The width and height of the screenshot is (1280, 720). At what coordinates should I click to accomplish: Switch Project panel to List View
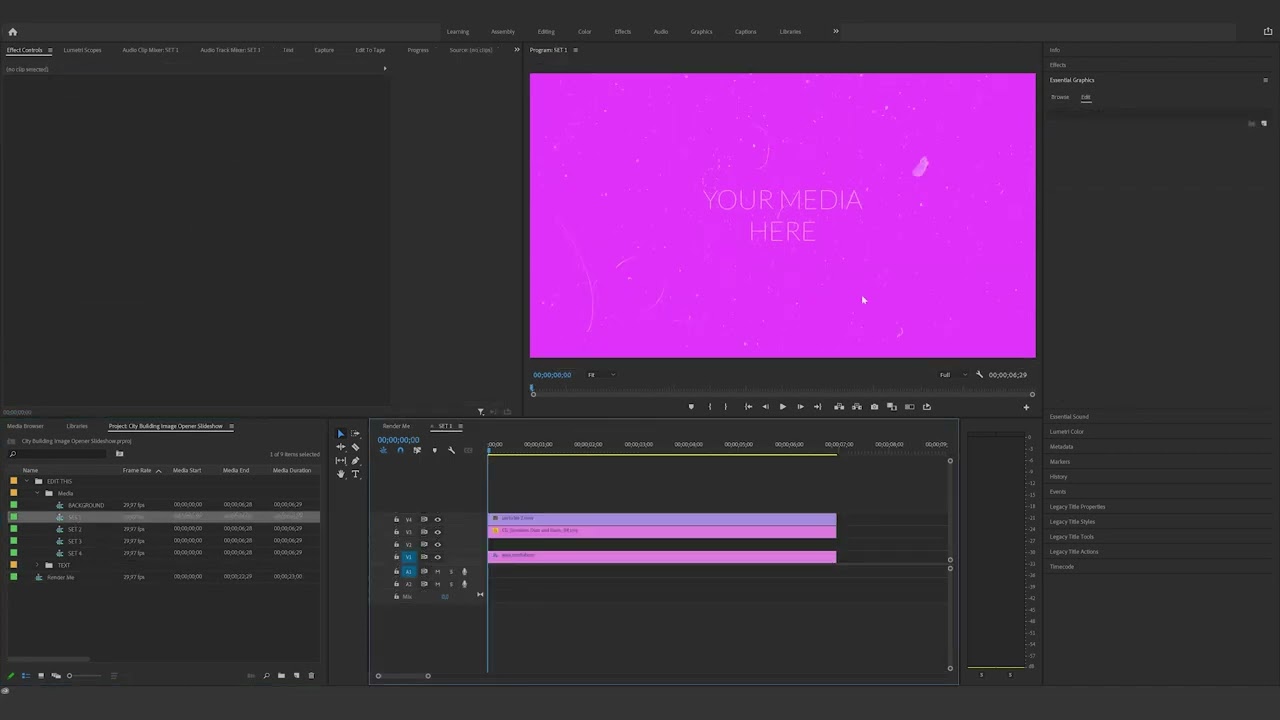26,676
